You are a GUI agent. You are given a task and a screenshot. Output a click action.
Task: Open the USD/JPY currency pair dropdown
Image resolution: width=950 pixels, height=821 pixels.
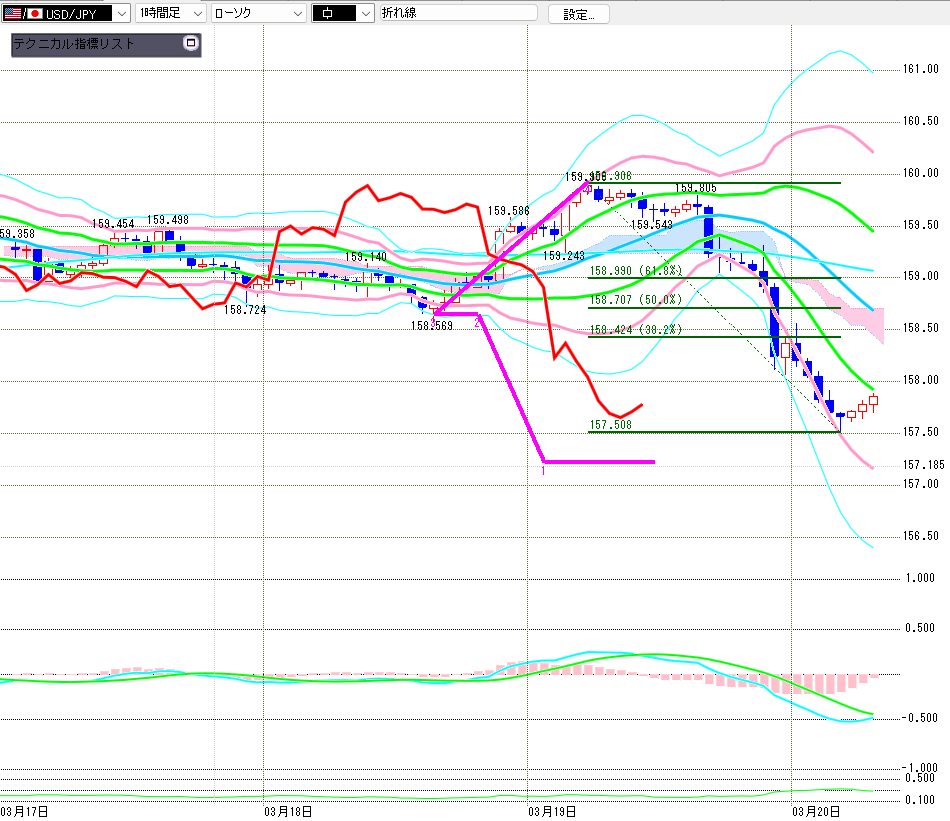point(121,14)
